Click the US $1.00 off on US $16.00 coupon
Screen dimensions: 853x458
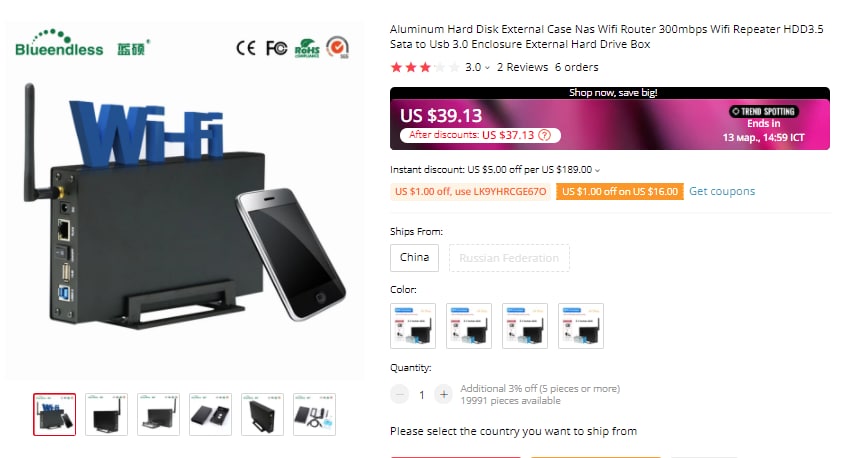click(620, 191)
